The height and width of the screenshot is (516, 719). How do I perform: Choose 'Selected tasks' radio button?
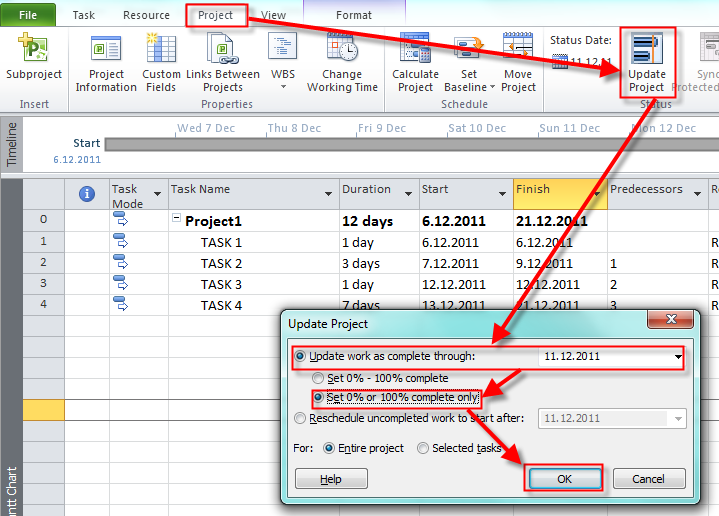(423, 448)
